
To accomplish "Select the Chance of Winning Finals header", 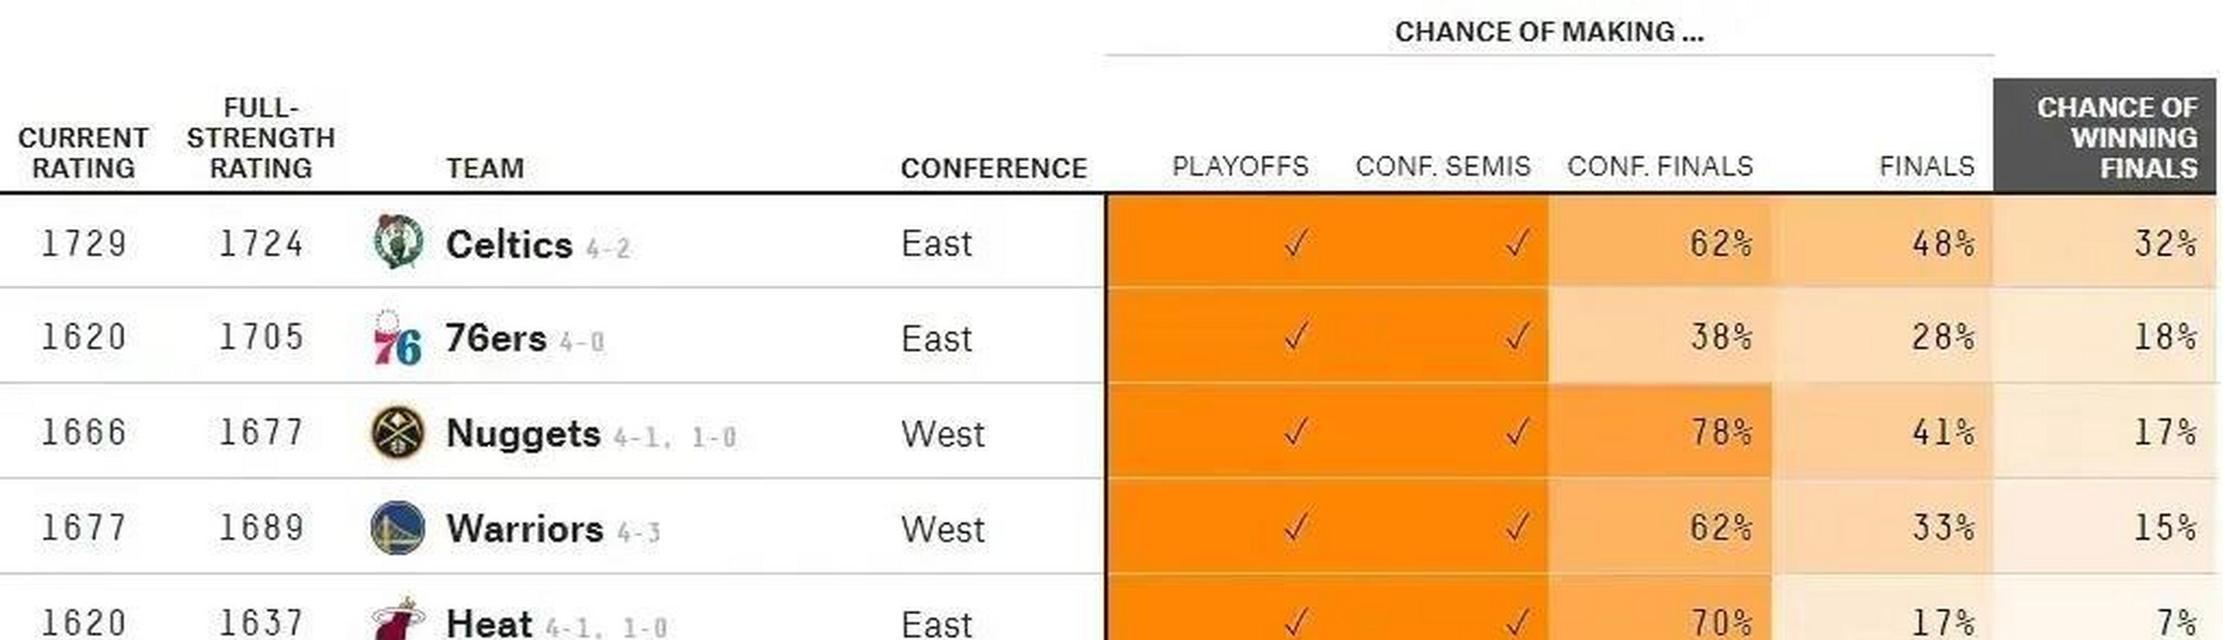I will click(x=2104, y=137).
